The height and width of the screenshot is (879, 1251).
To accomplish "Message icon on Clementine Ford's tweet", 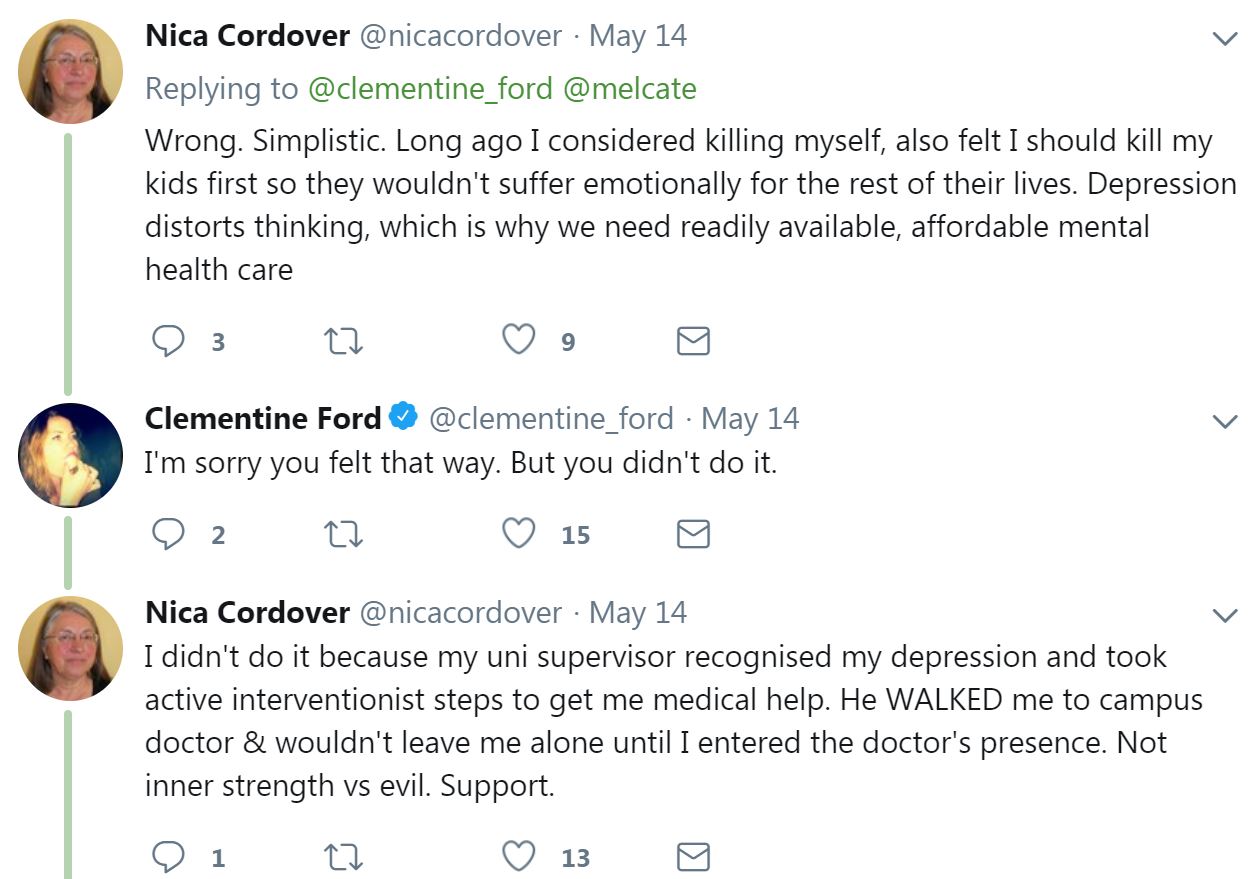I will (x=693, y=535).
